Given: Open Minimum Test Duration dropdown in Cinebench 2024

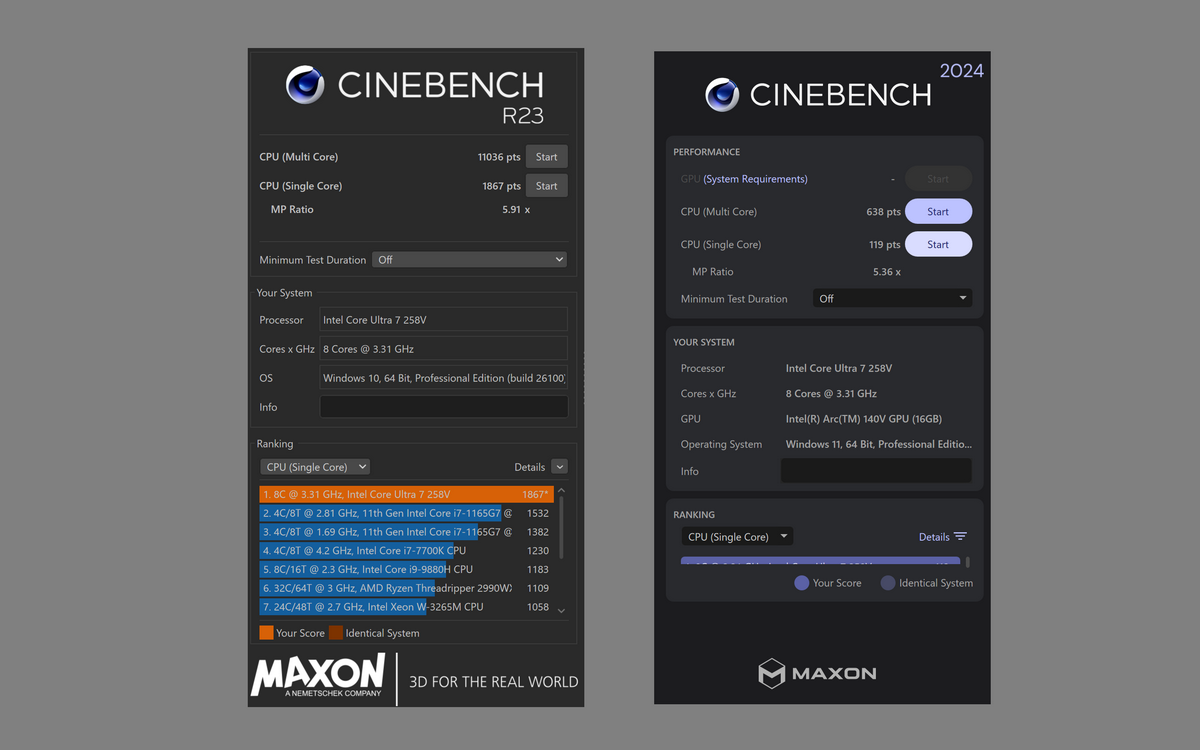Looking at the screenshot, I should (x=892, y=299).
